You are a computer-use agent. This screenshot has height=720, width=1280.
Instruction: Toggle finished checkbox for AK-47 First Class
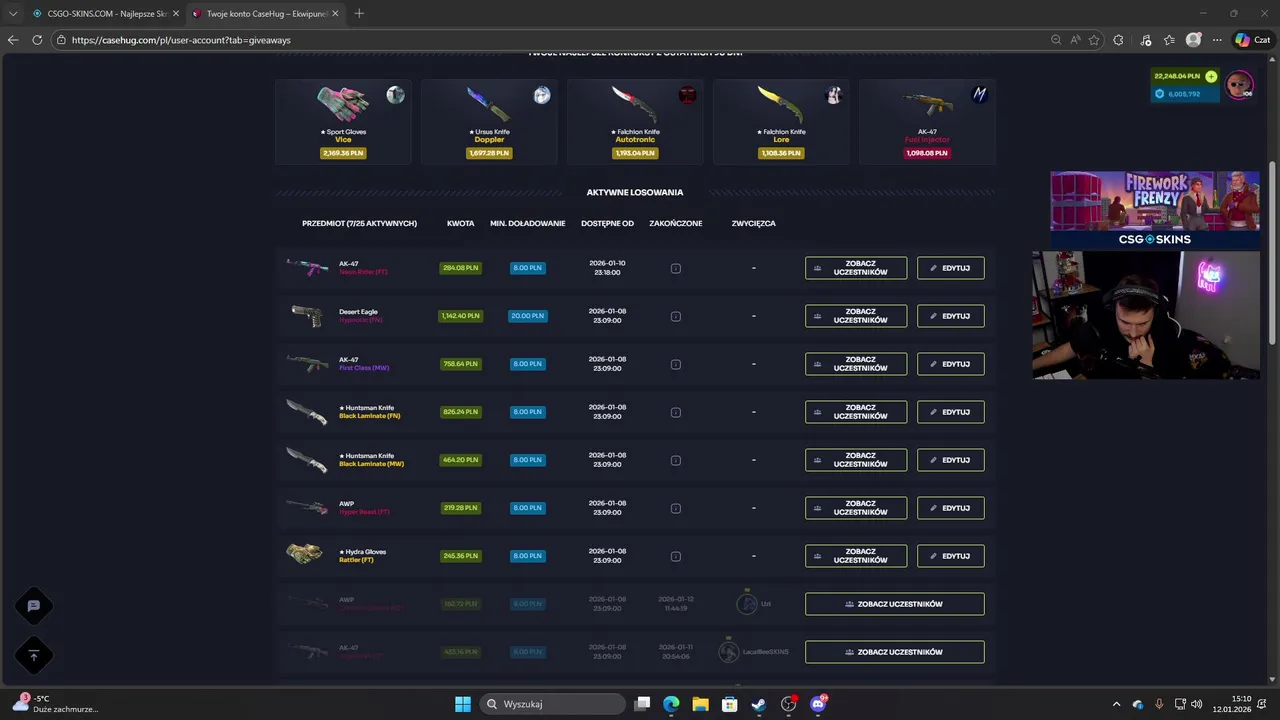point(676,364)
